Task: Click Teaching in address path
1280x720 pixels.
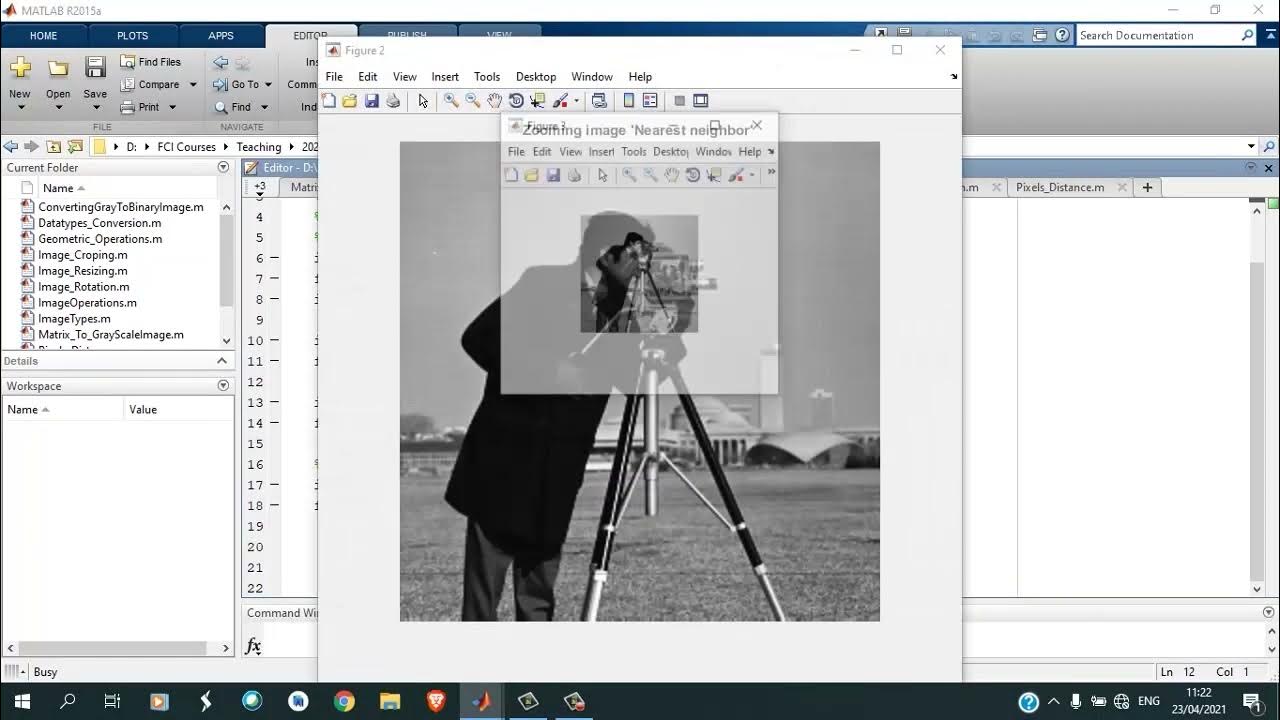Action: click(259, 147)
